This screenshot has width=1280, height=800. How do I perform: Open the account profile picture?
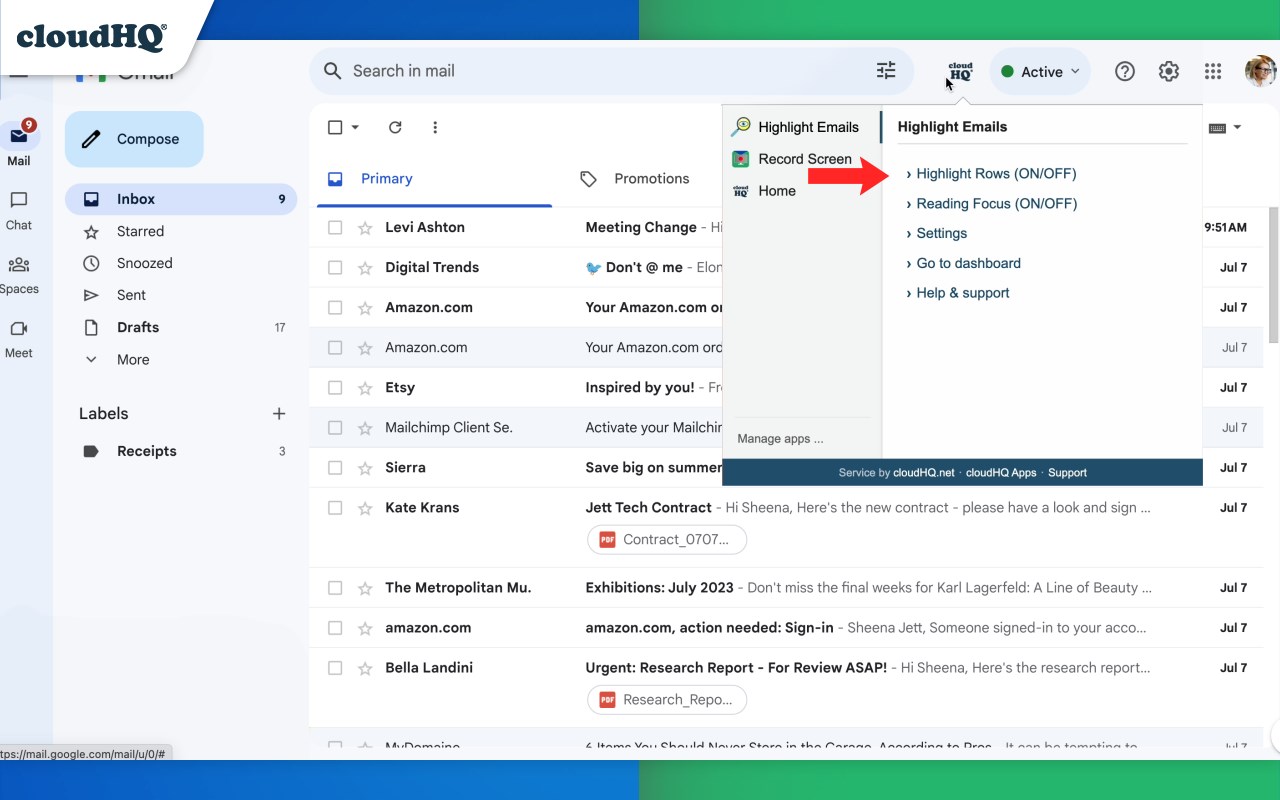tap(1260, 71)
